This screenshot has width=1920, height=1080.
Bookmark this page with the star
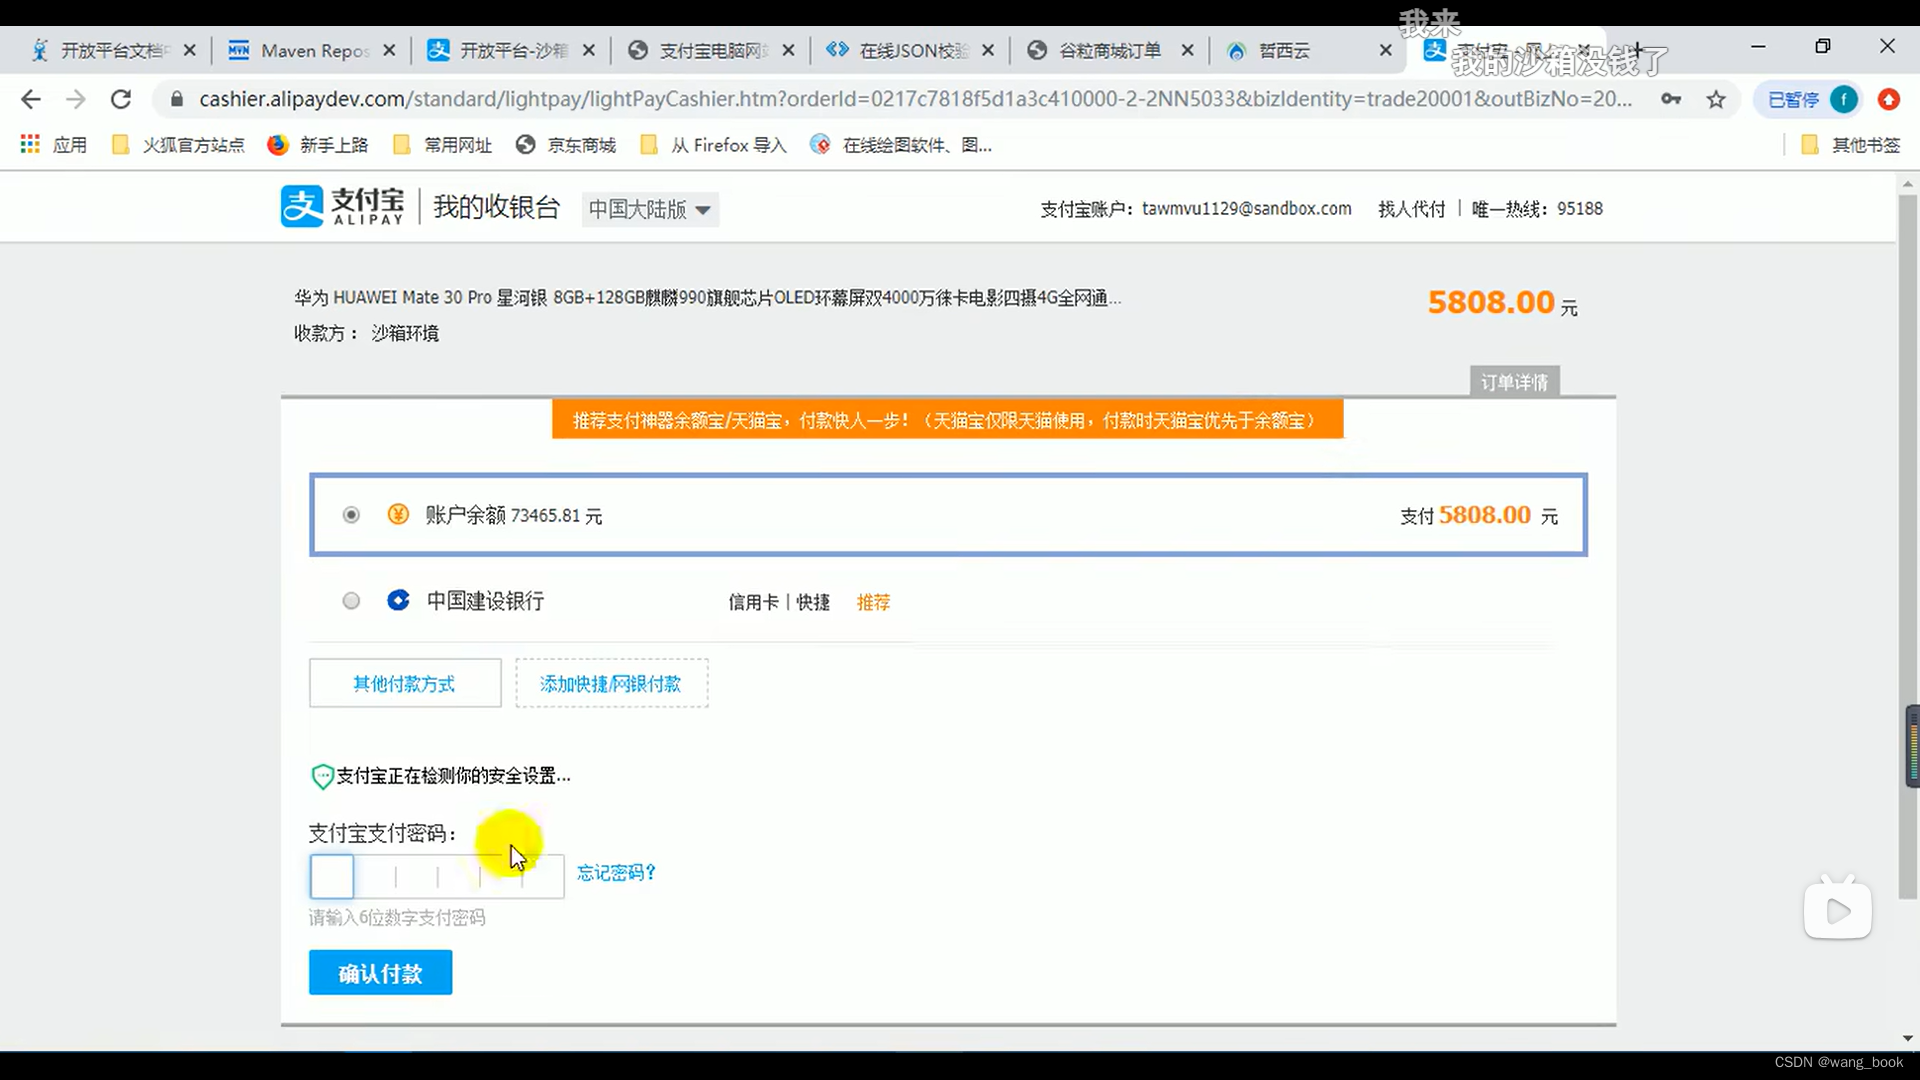tap(1716, 99)
